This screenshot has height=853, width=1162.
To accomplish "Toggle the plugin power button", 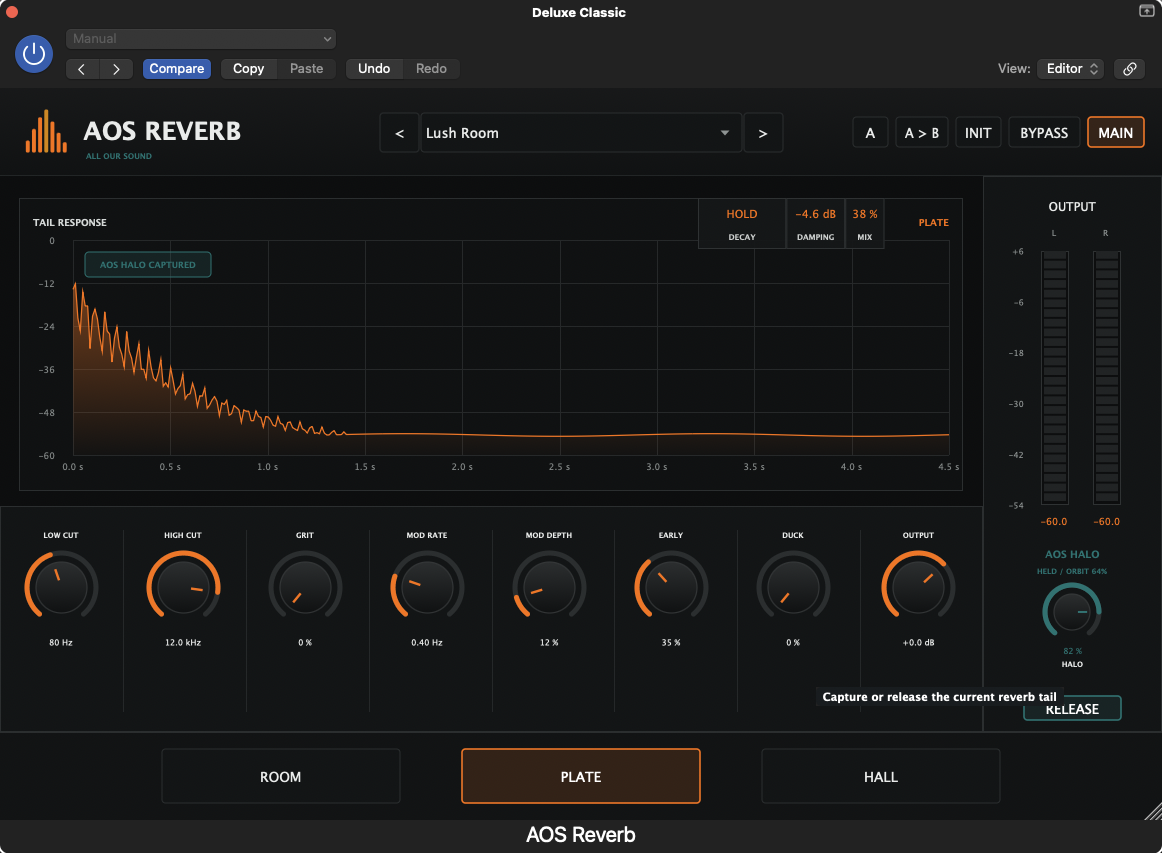I will click(34, 53).
